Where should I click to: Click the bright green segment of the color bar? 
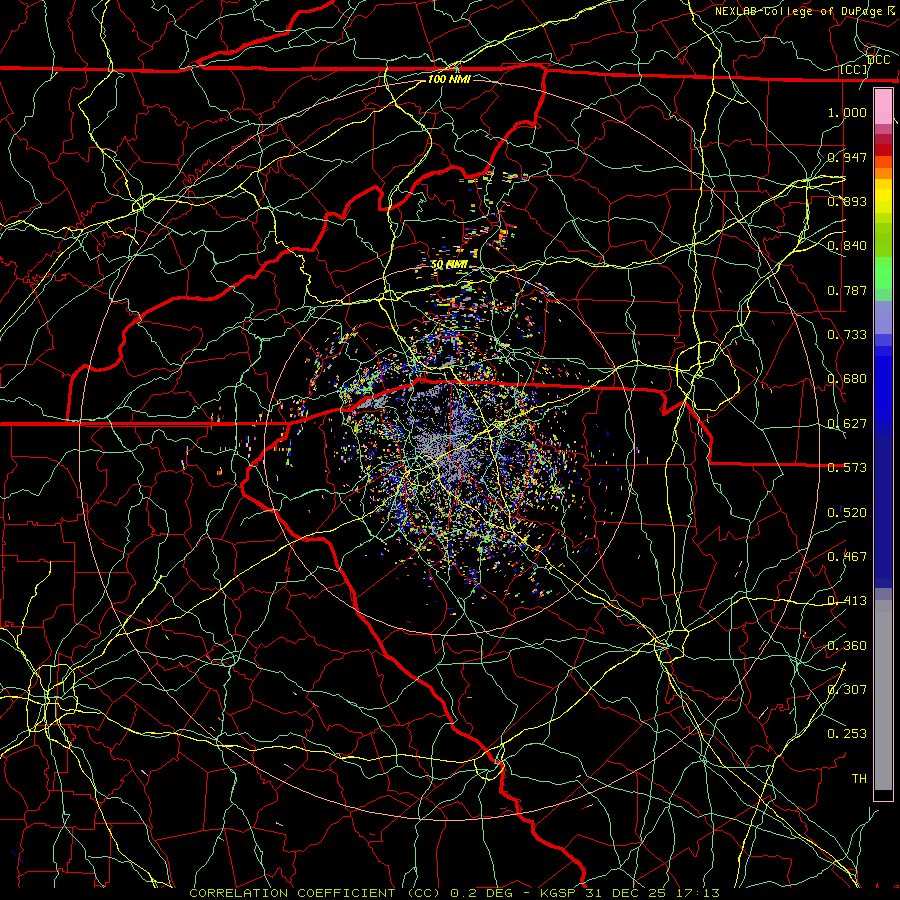click(883, 273)
